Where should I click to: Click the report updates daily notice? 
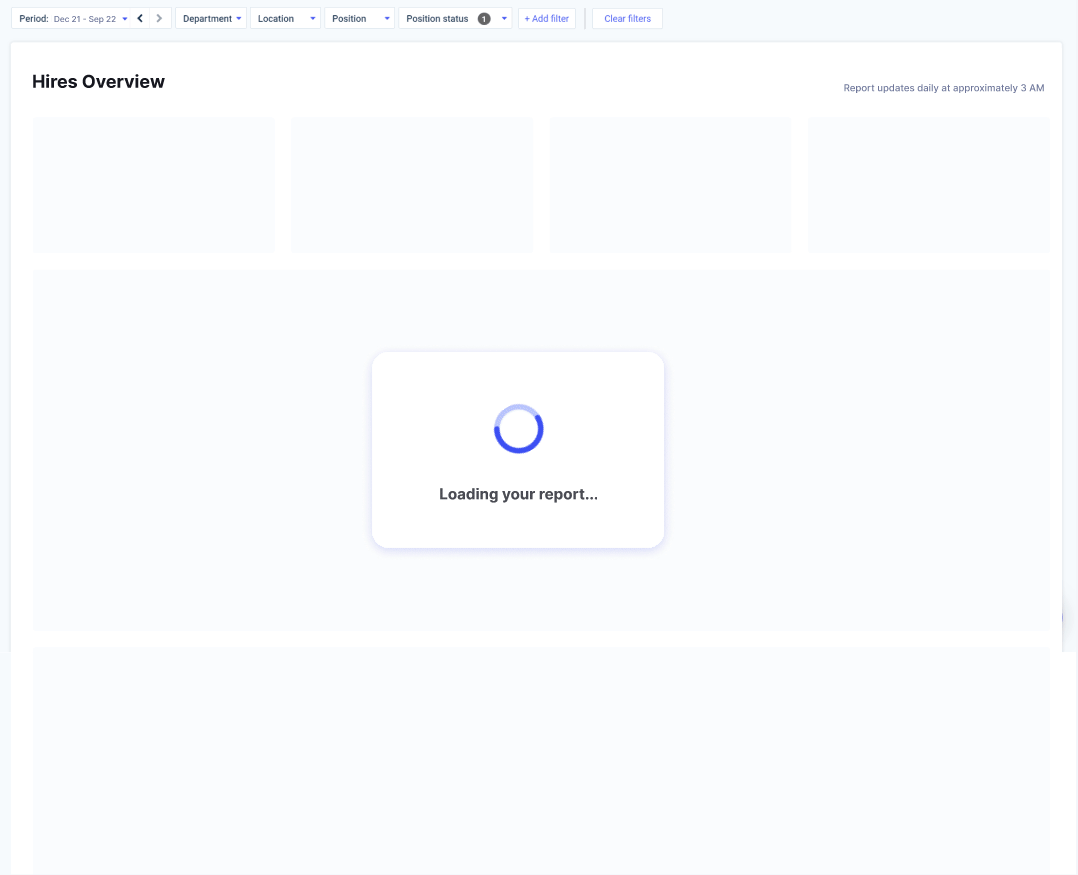943,88
